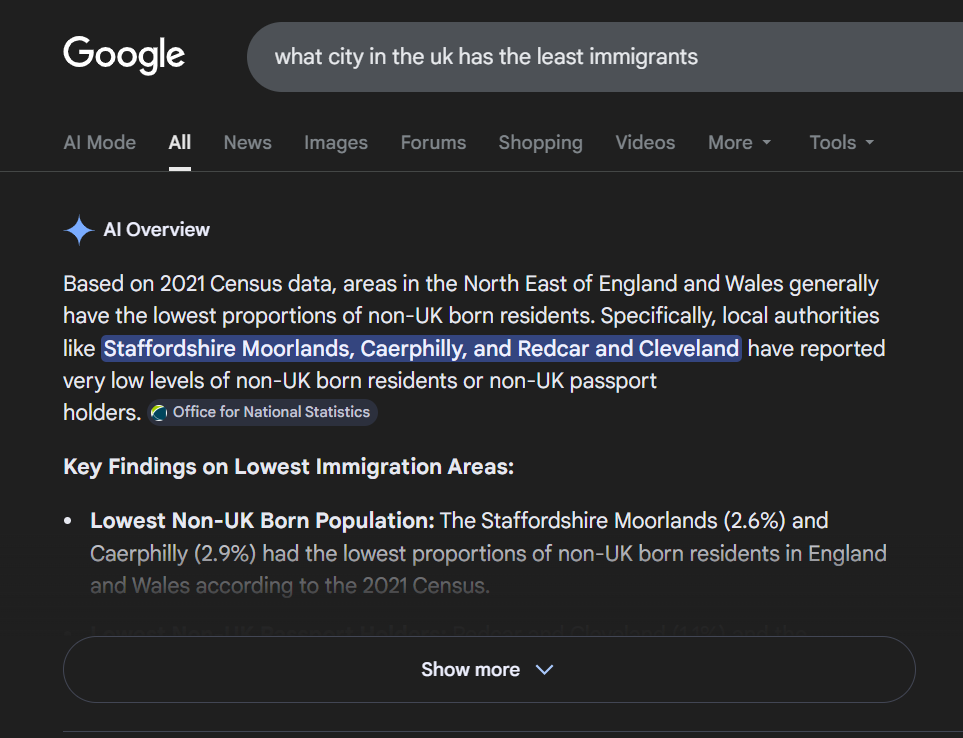Open the More dropdown menu
The image size is (963, 738).
pyautogui.click(x=740, y=142)
